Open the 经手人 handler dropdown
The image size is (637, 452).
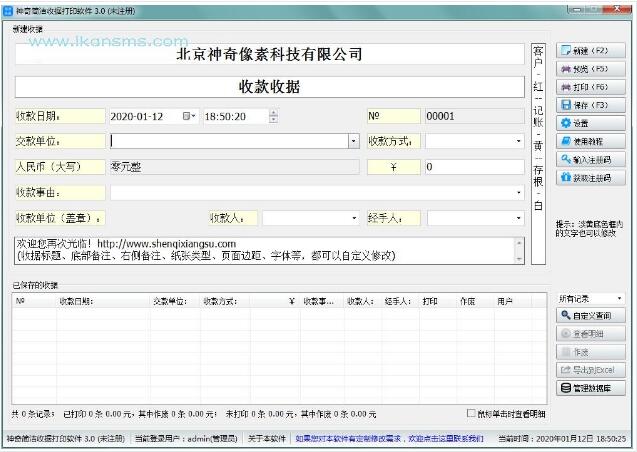pos(518,218)
